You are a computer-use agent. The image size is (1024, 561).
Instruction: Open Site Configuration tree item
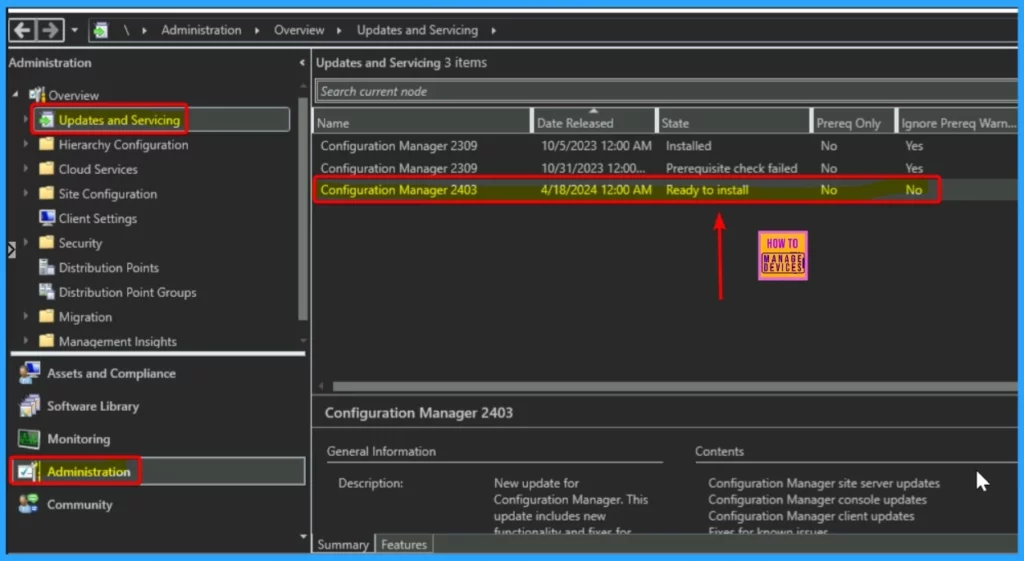[108, 194]
